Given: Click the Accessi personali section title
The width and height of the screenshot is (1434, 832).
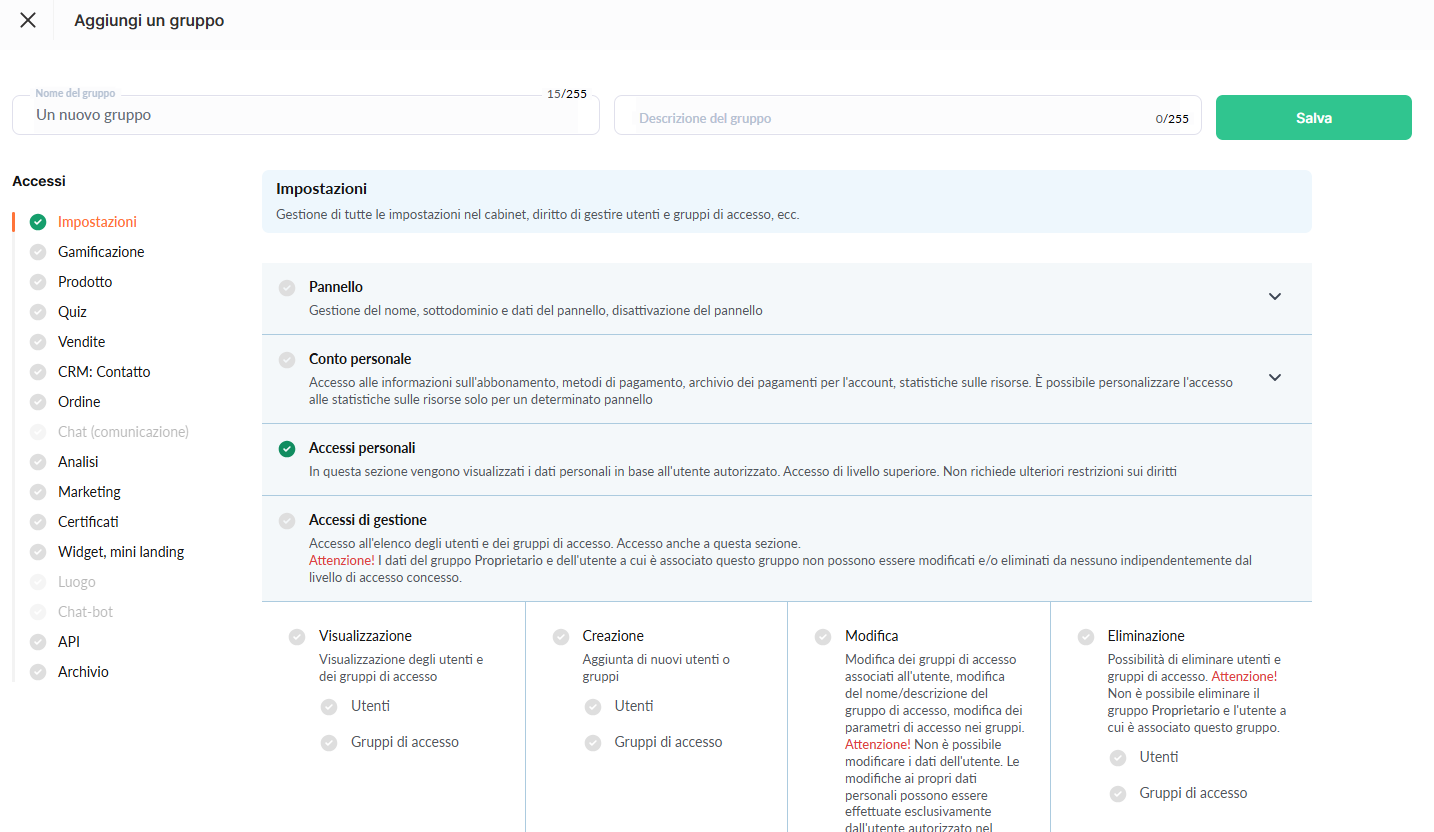Looking at the screenshot, I should (x=362, y=448).
